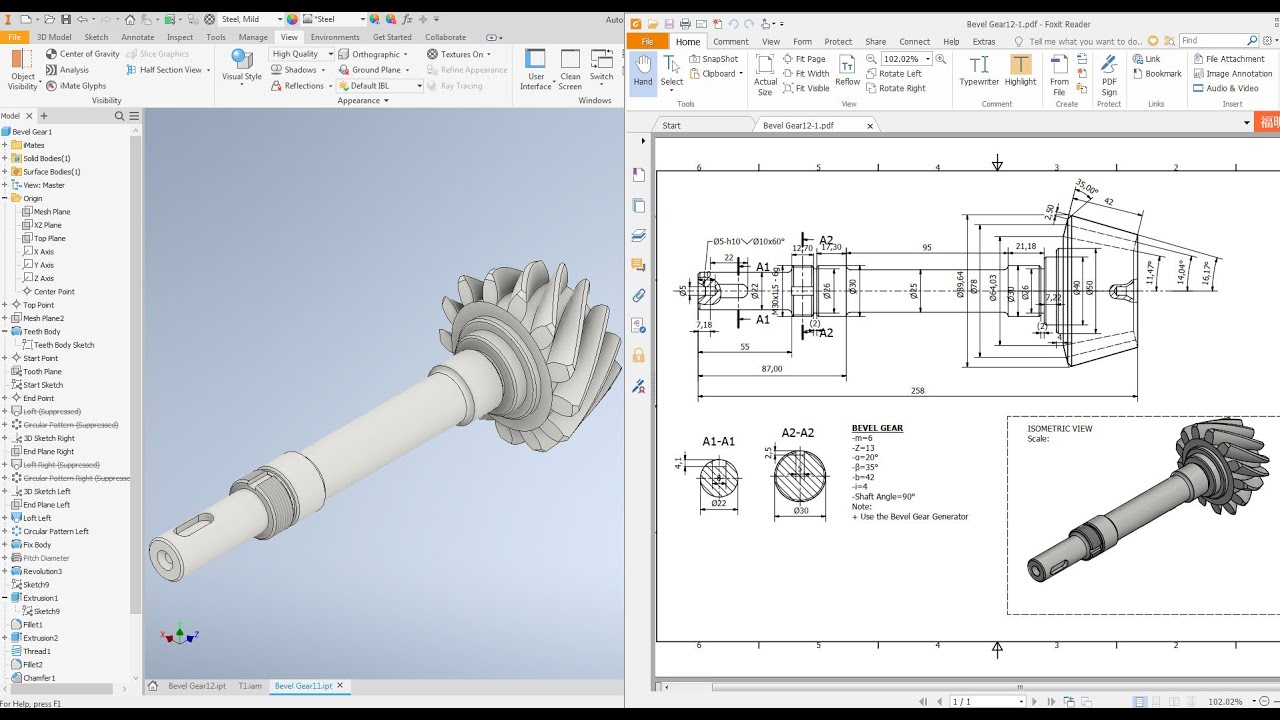This screenshot has height=720, width=1280.
Task: Click the Clean Screen icon
Action: (570, 59)
